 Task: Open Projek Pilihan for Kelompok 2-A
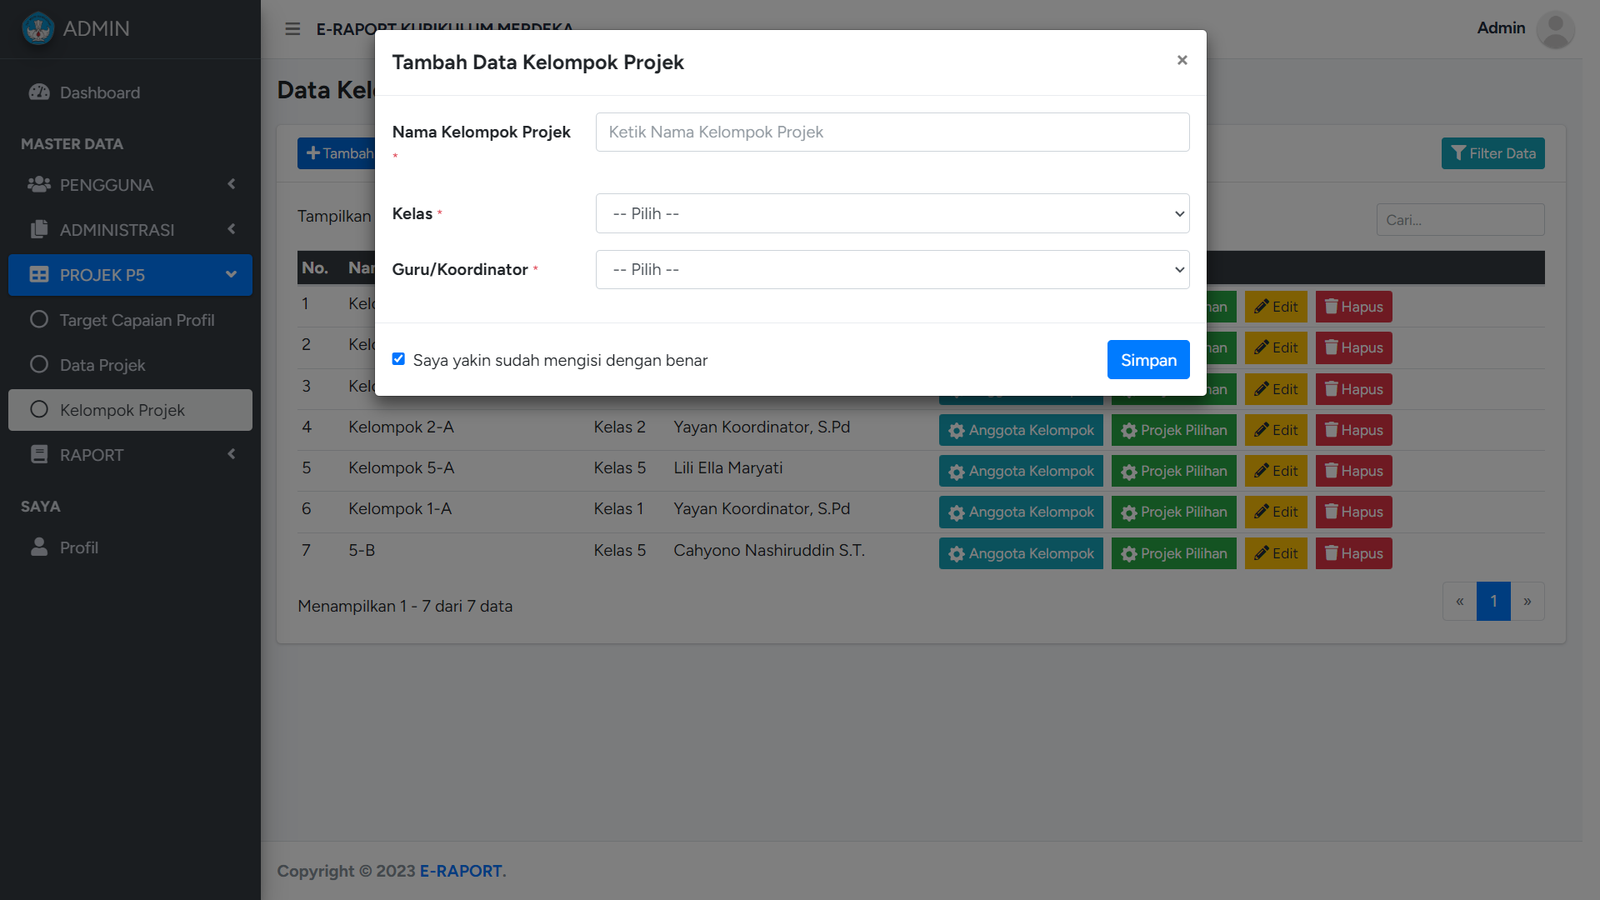pyautogui.click(x=1173, y=430)
